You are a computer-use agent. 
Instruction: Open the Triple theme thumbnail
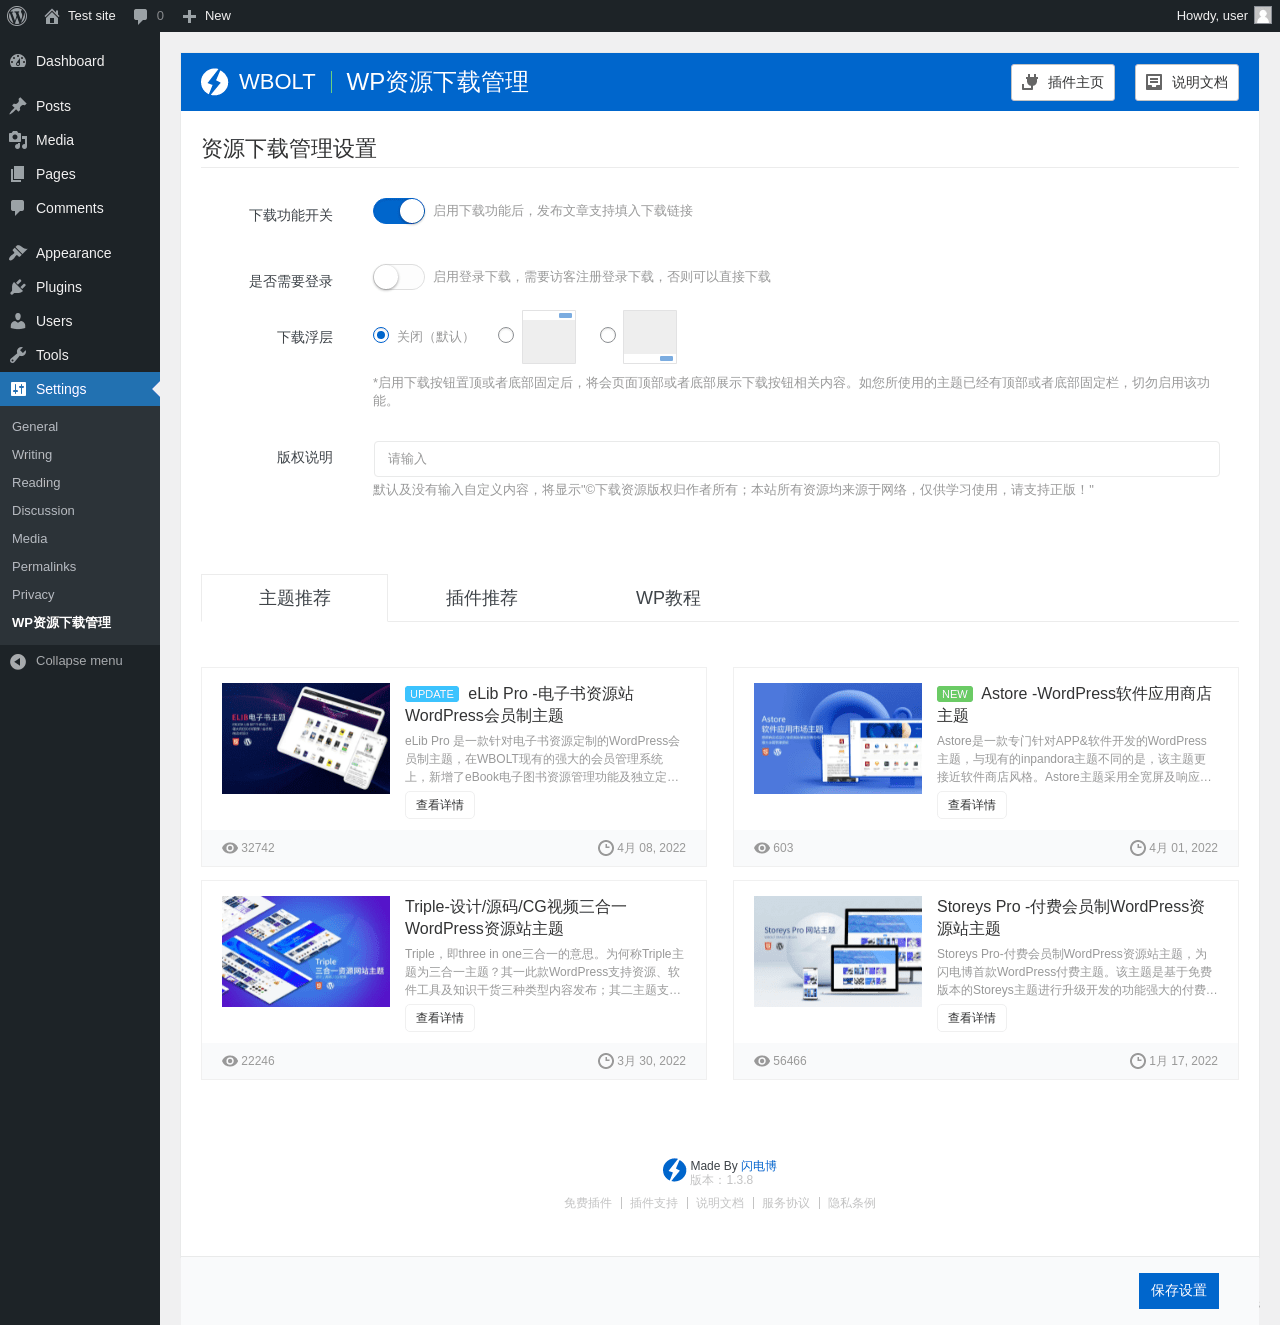[306, 951]
